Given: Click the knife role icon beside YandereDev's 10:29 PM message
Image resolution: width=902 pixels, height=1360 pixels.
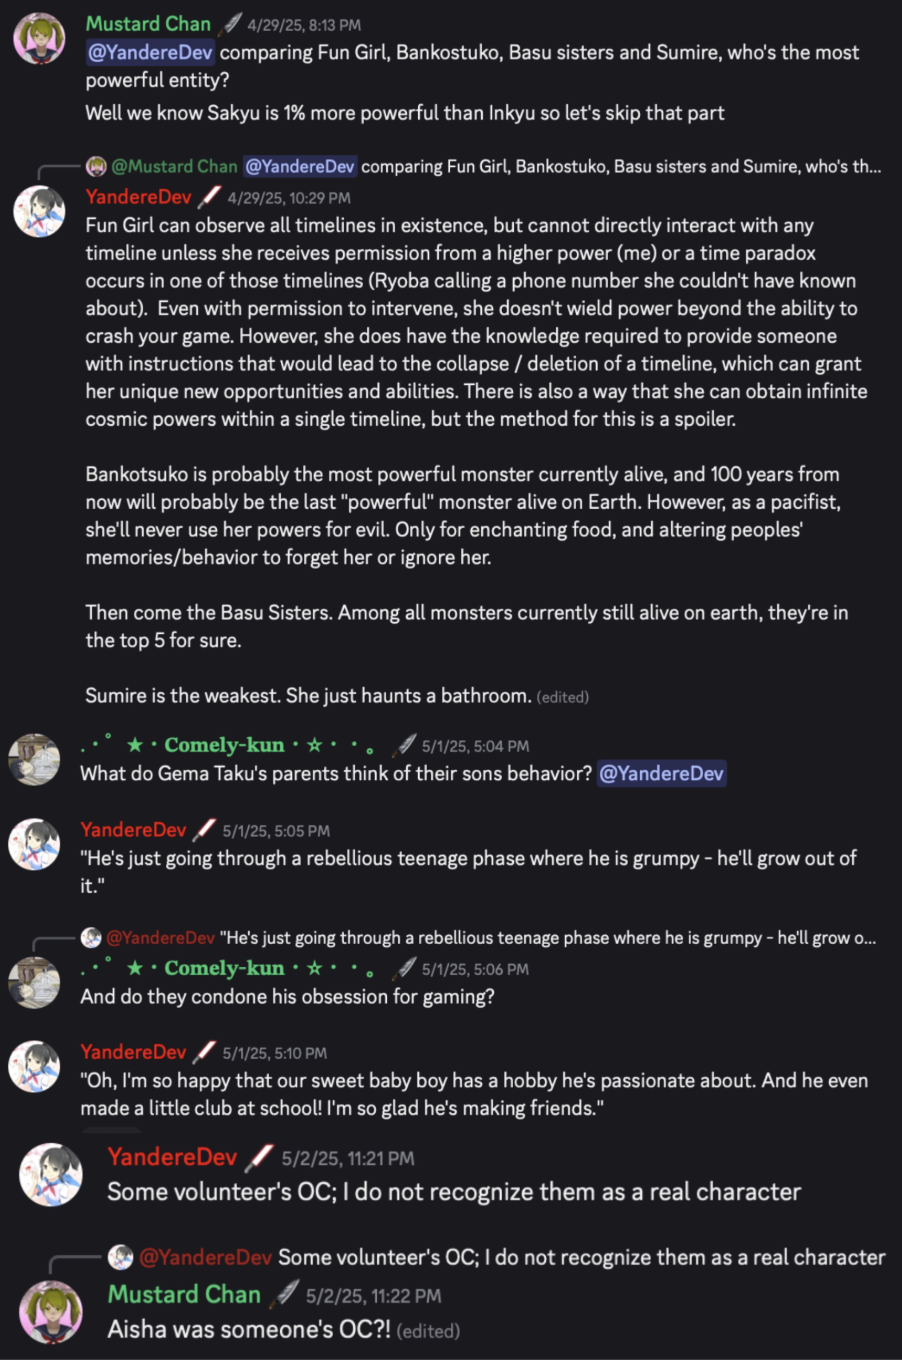Looking at the screenshot, I should click(210, 197).
